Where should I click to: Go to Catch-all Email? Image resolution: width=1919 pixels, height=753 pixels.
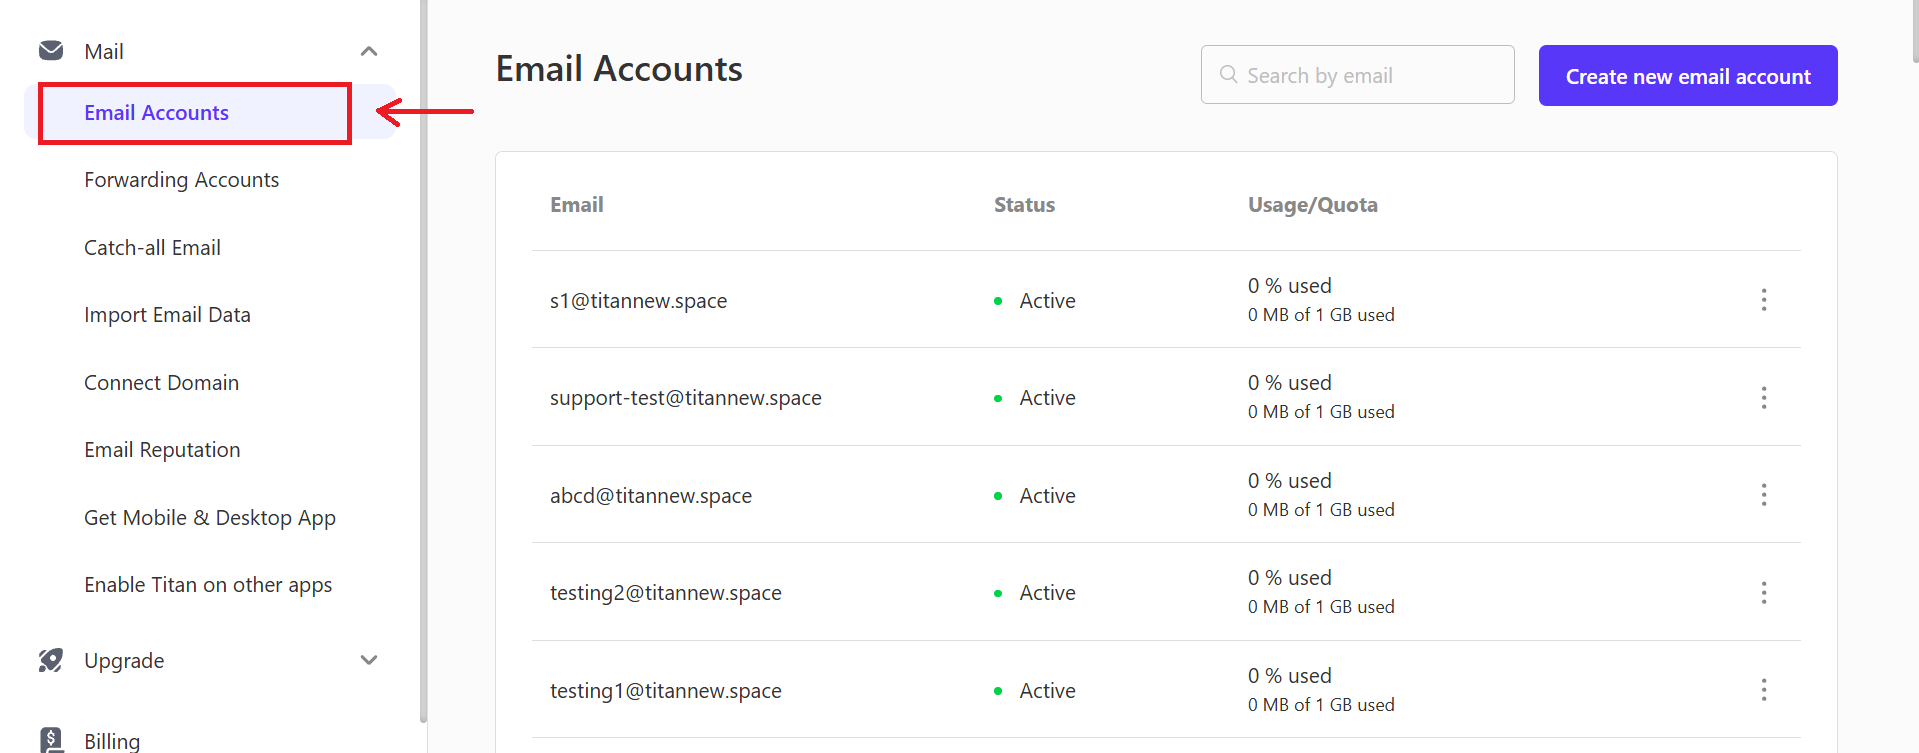coord(152,248)
